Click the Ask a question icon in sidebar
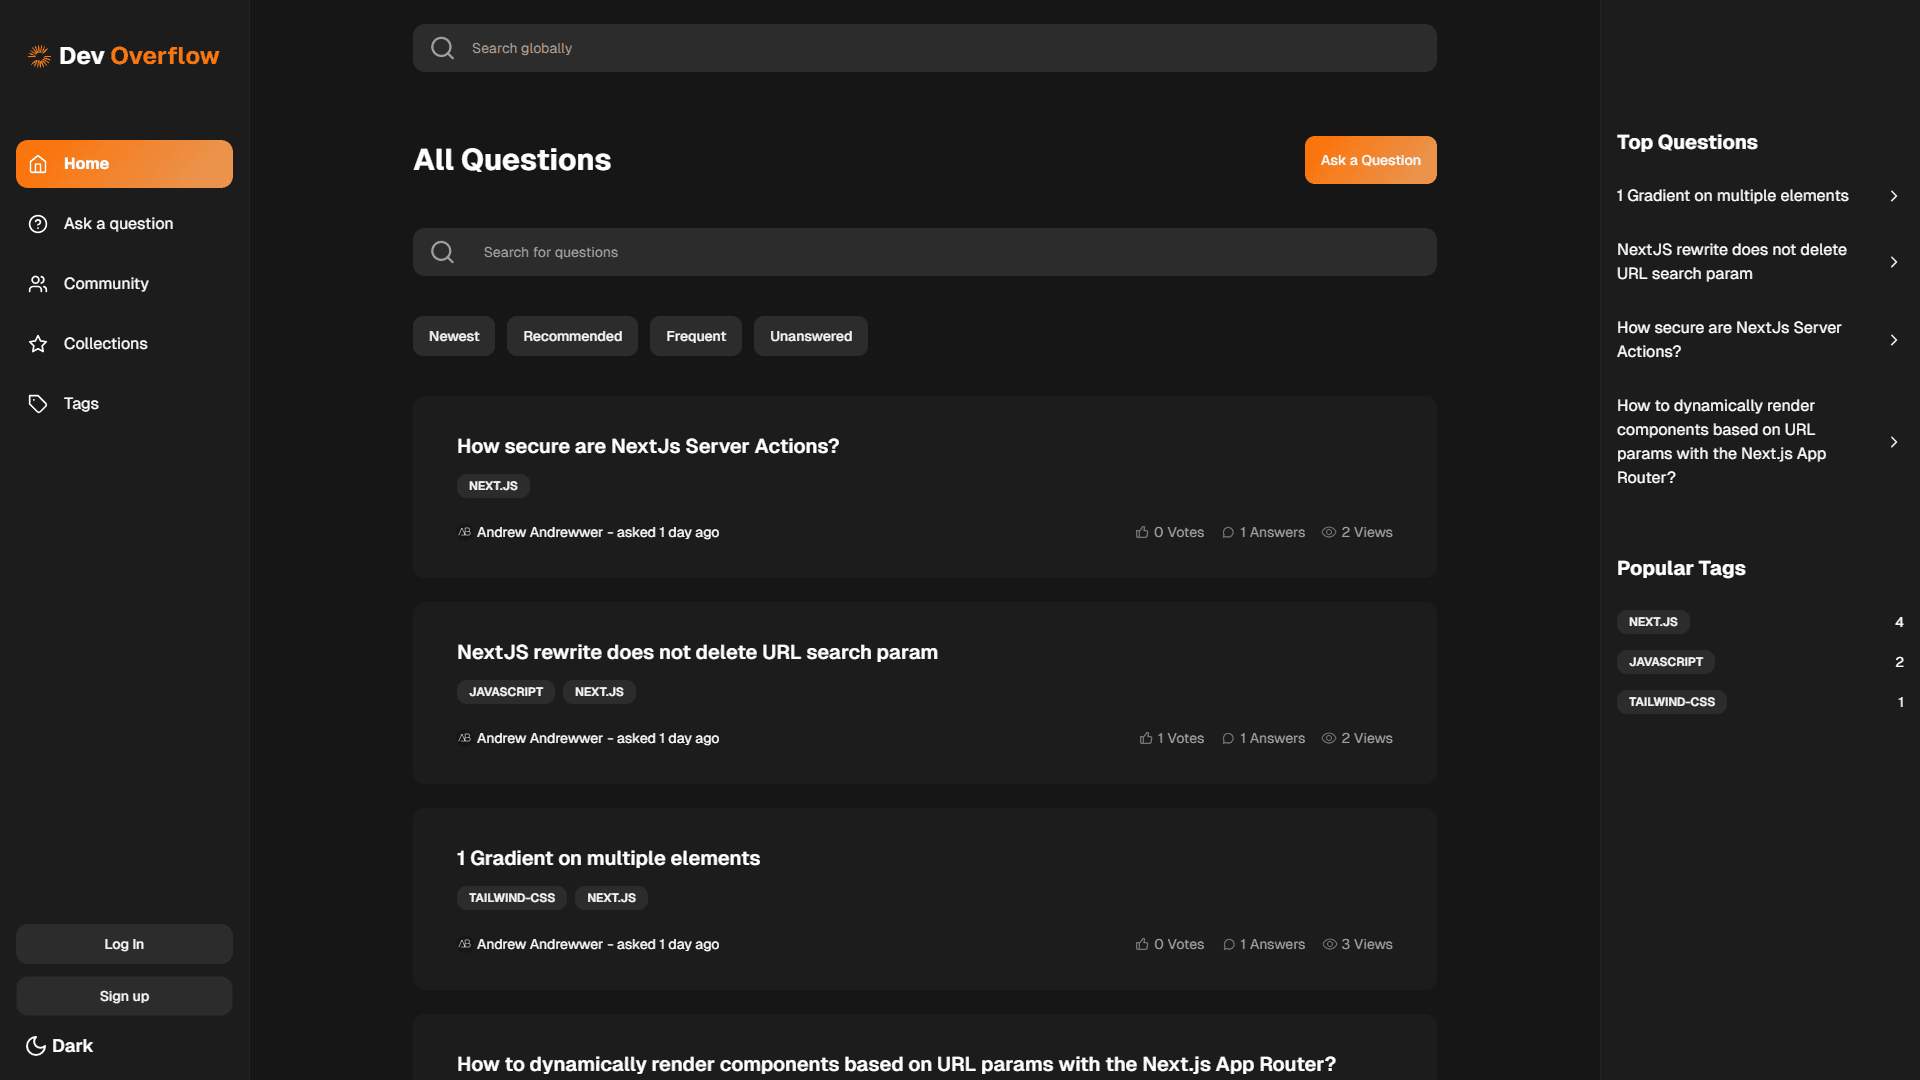The height and width of the screenshot is (1080, 1920). 38,223
